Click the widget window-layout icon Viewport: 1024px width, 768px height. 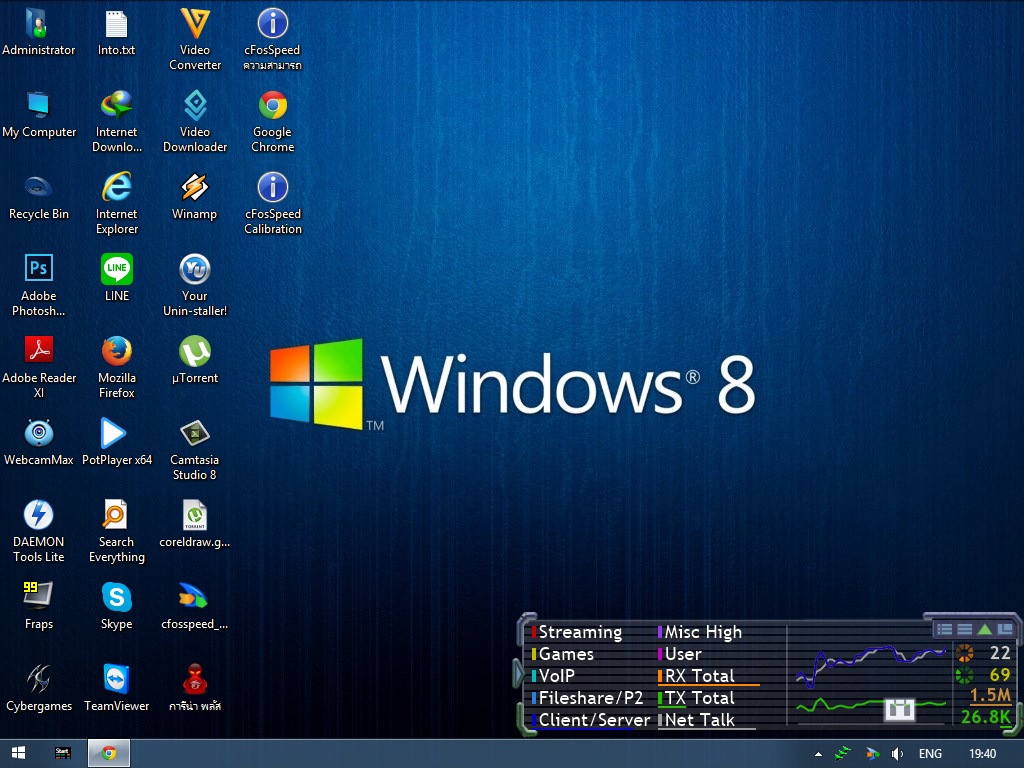click(1005, 630)
